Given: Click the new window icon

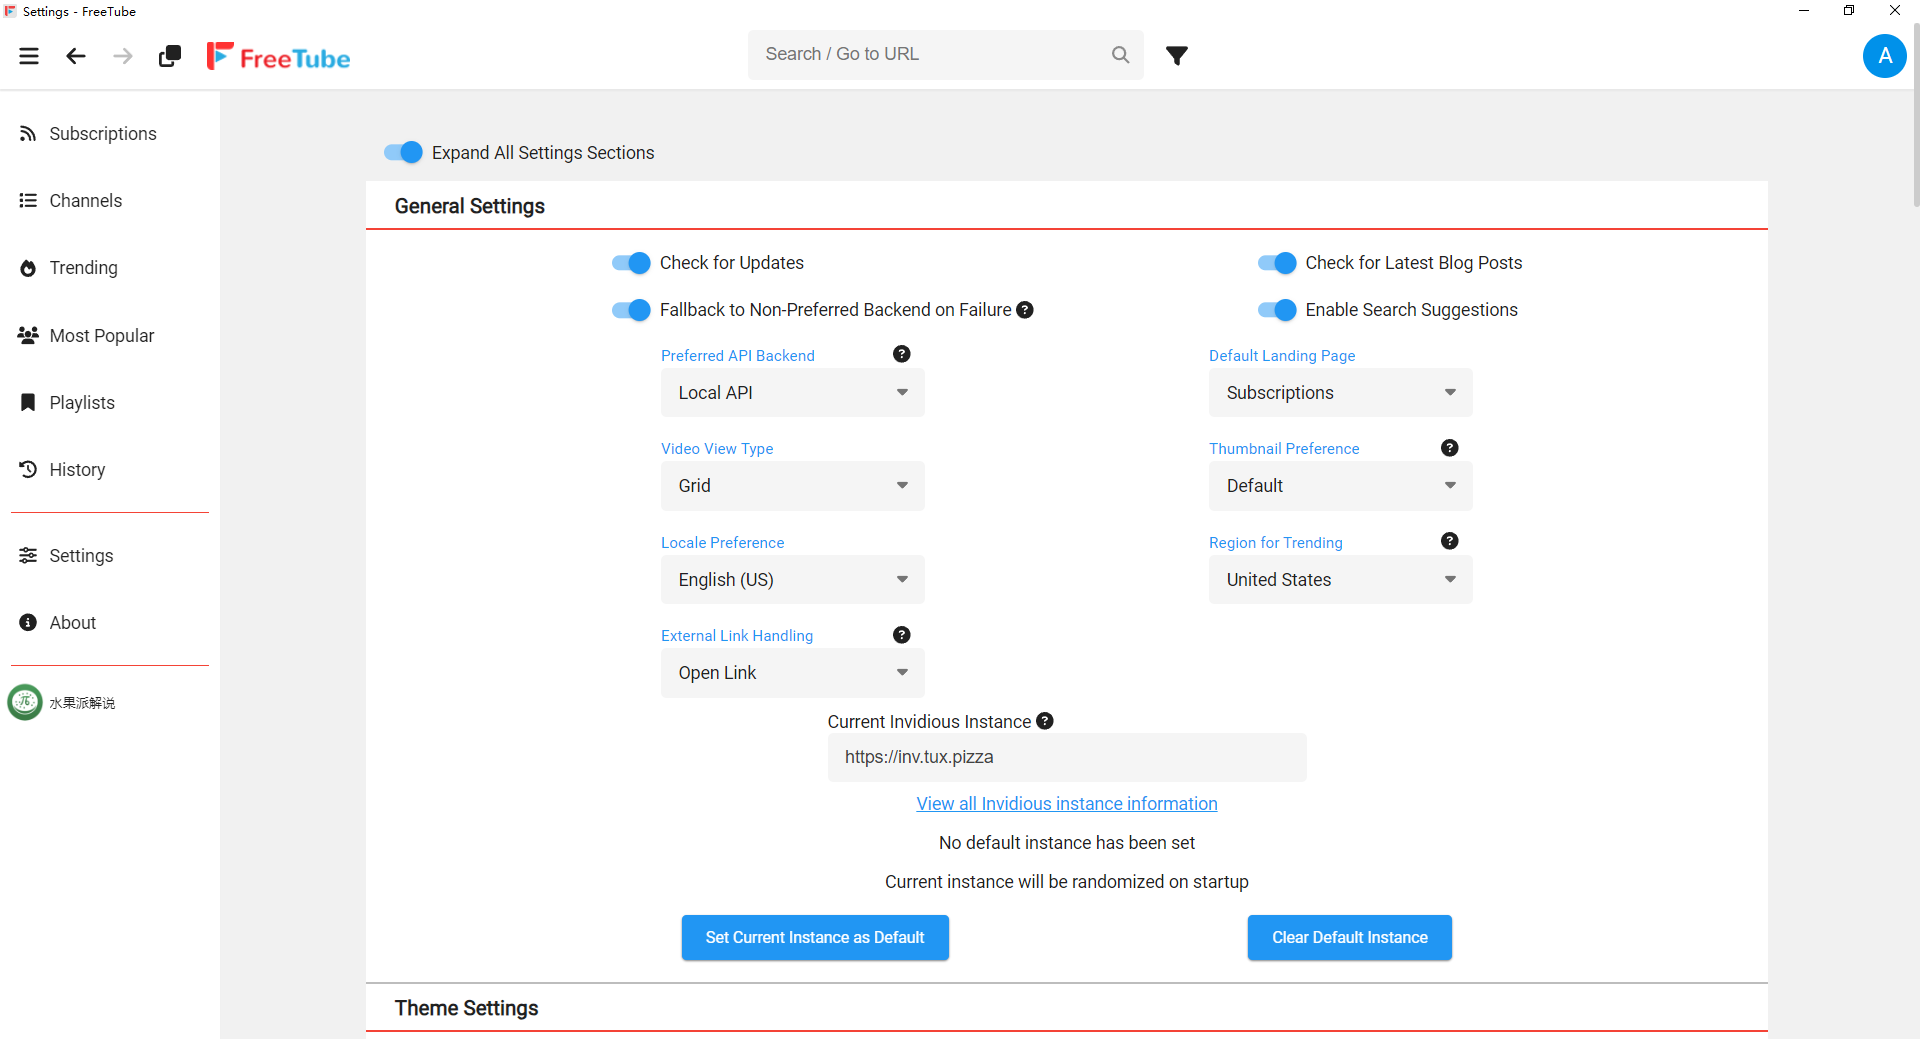Looking at the screenshot, I should pyautogui.click(x=170, y=56).
